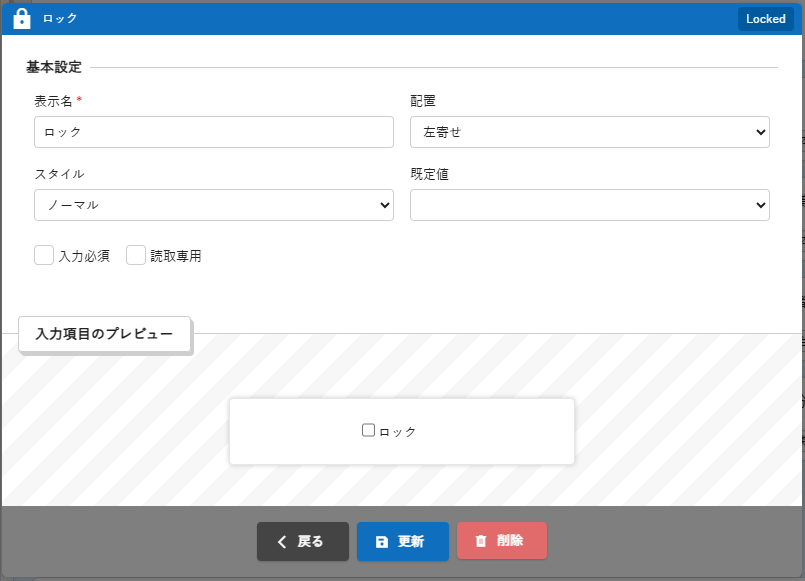Click the ロック label in the preview card
The width and height of the screenshot is (805, 581).
point(397,432)
